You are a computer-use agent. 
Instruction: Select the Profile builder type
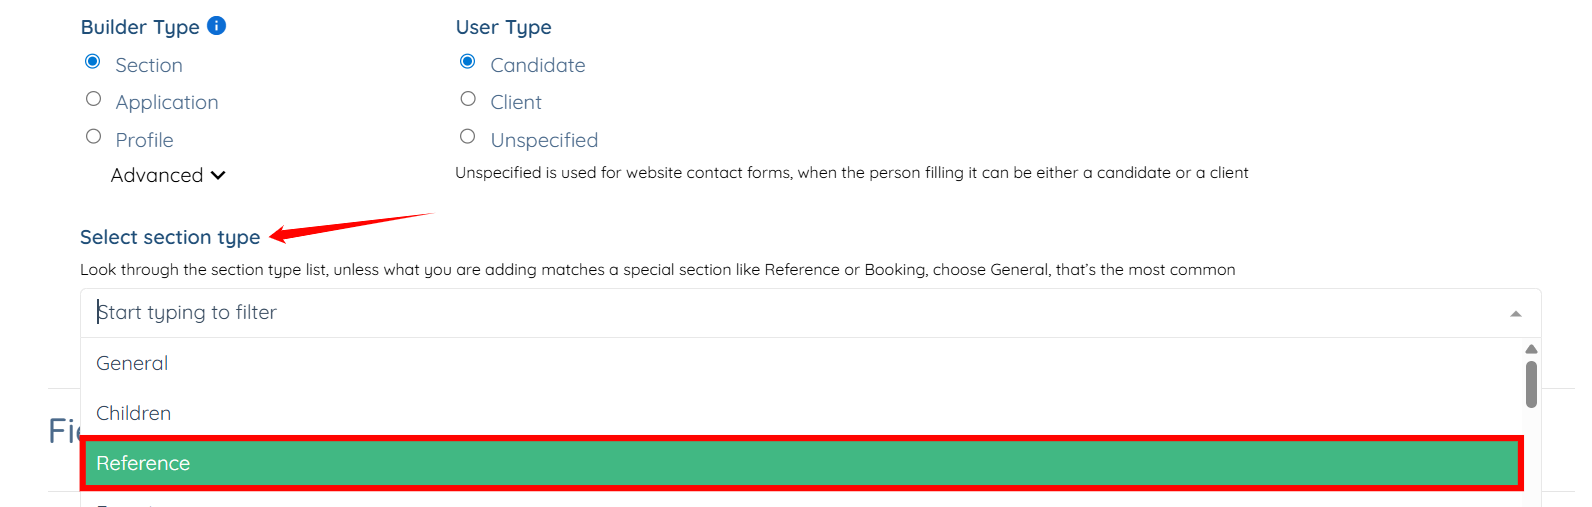click(x=93, y=137)
